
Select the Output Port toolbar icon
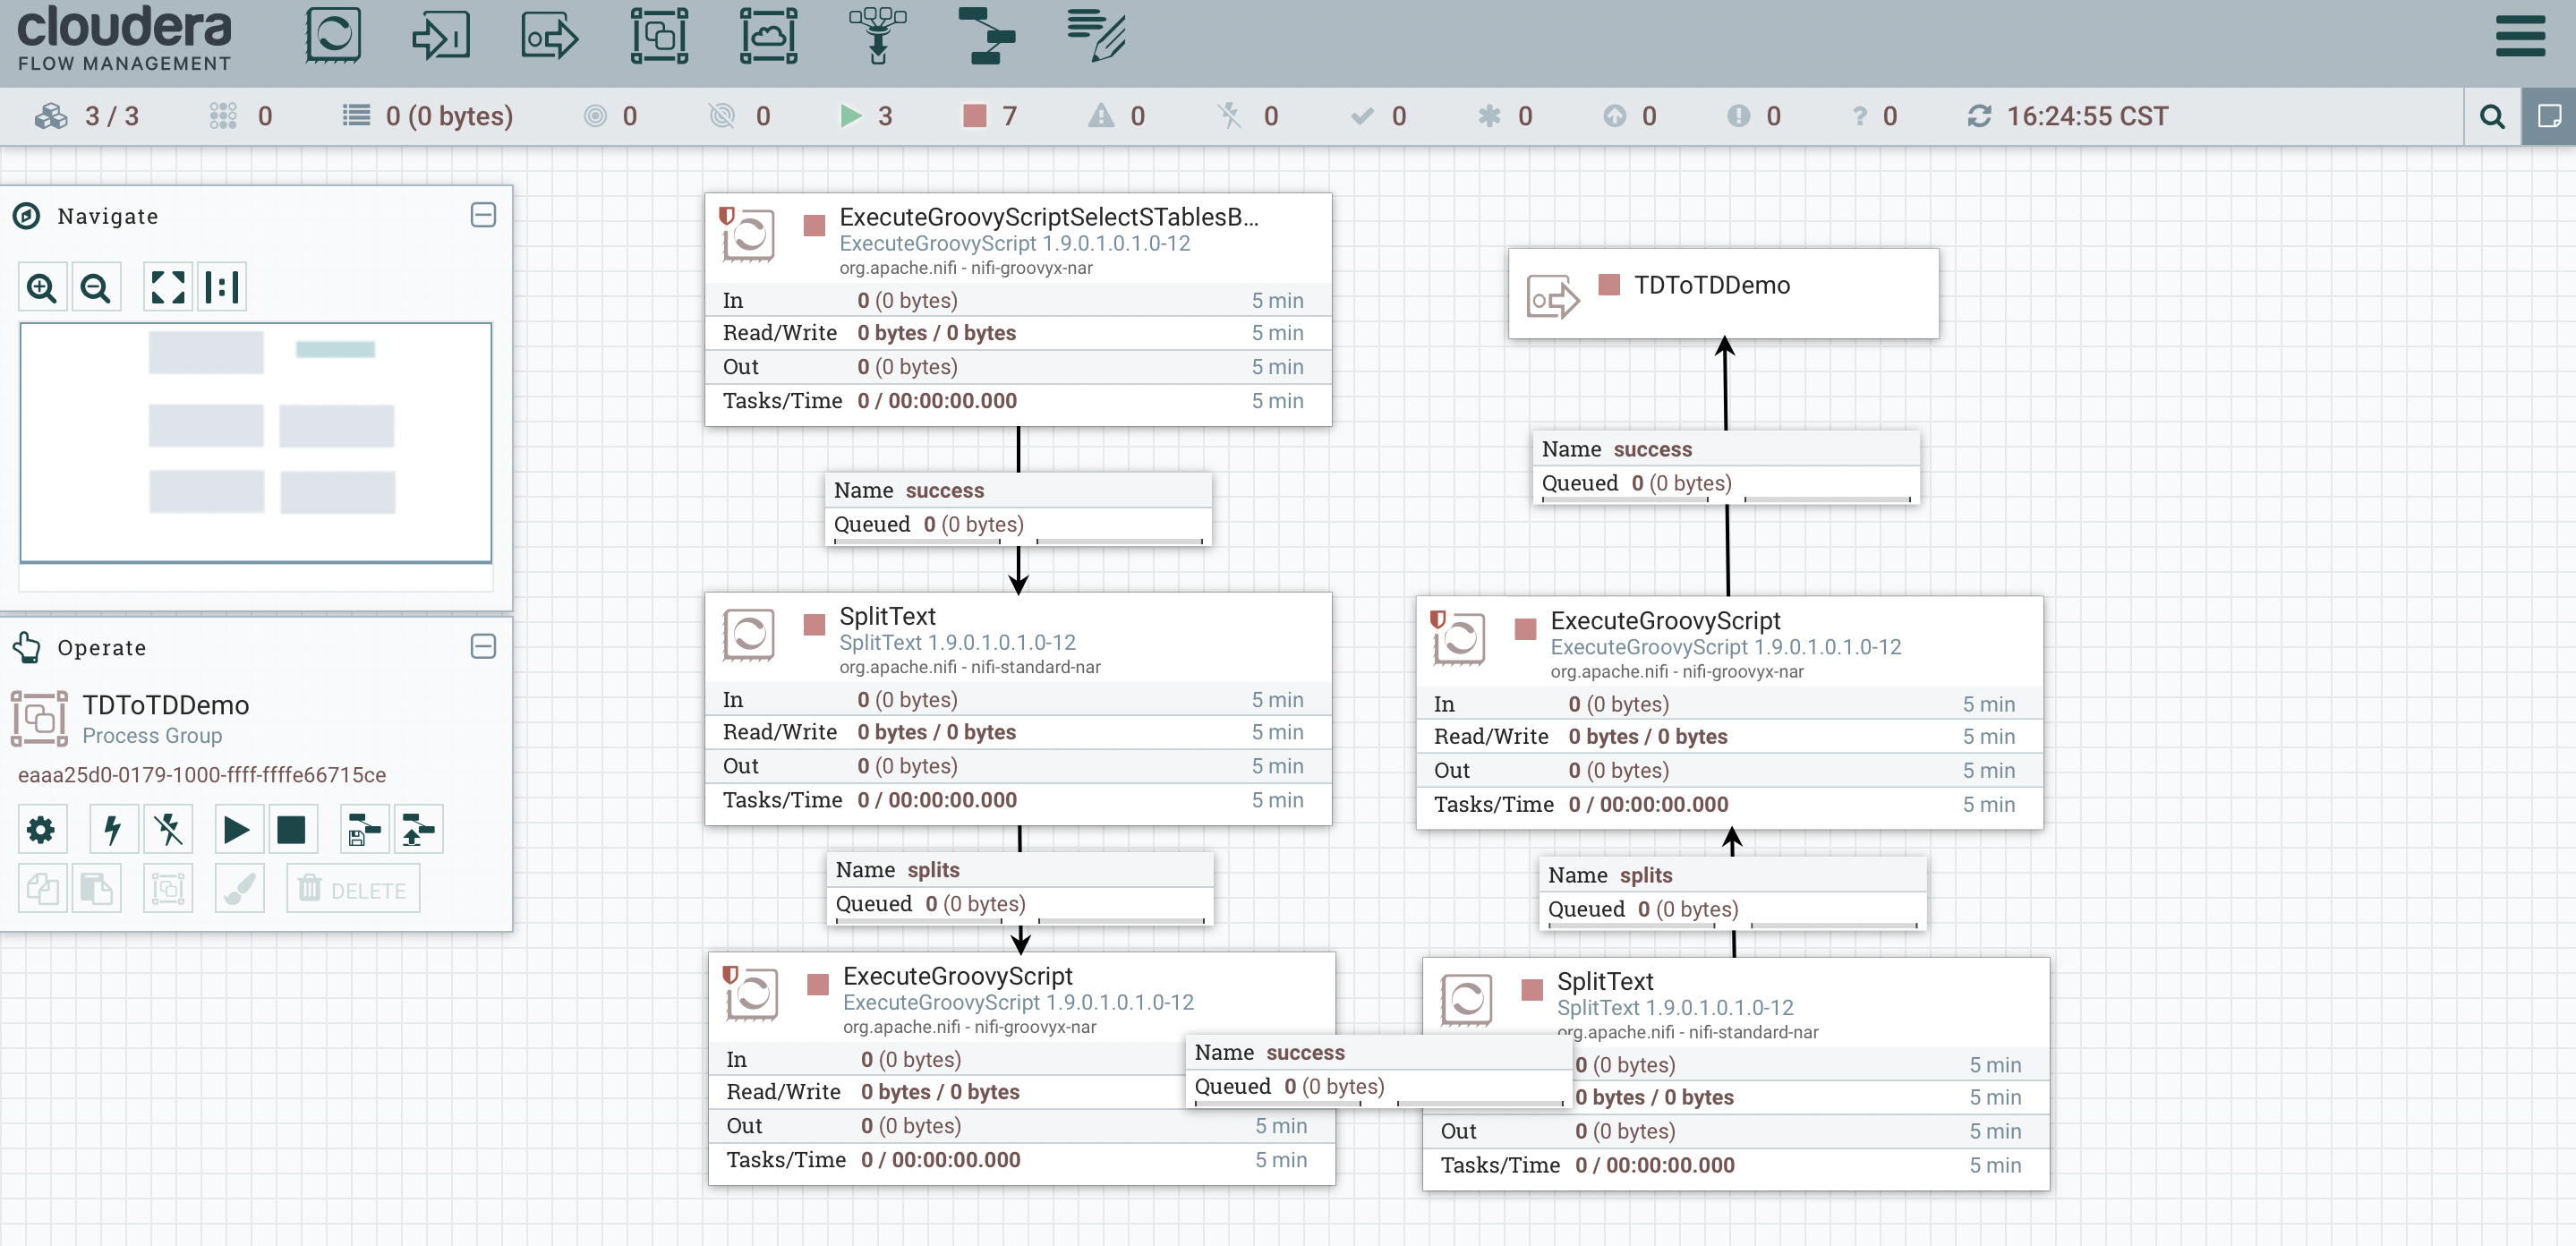[x=549, y=36]
